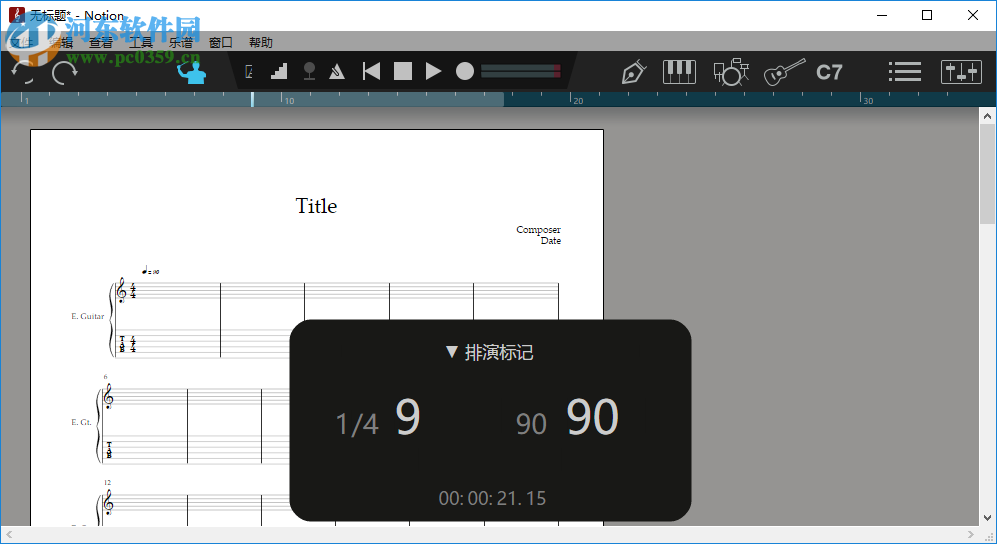Open the score setup pen nib icon
Screen dimensions: 997x544
click(633, 72)
